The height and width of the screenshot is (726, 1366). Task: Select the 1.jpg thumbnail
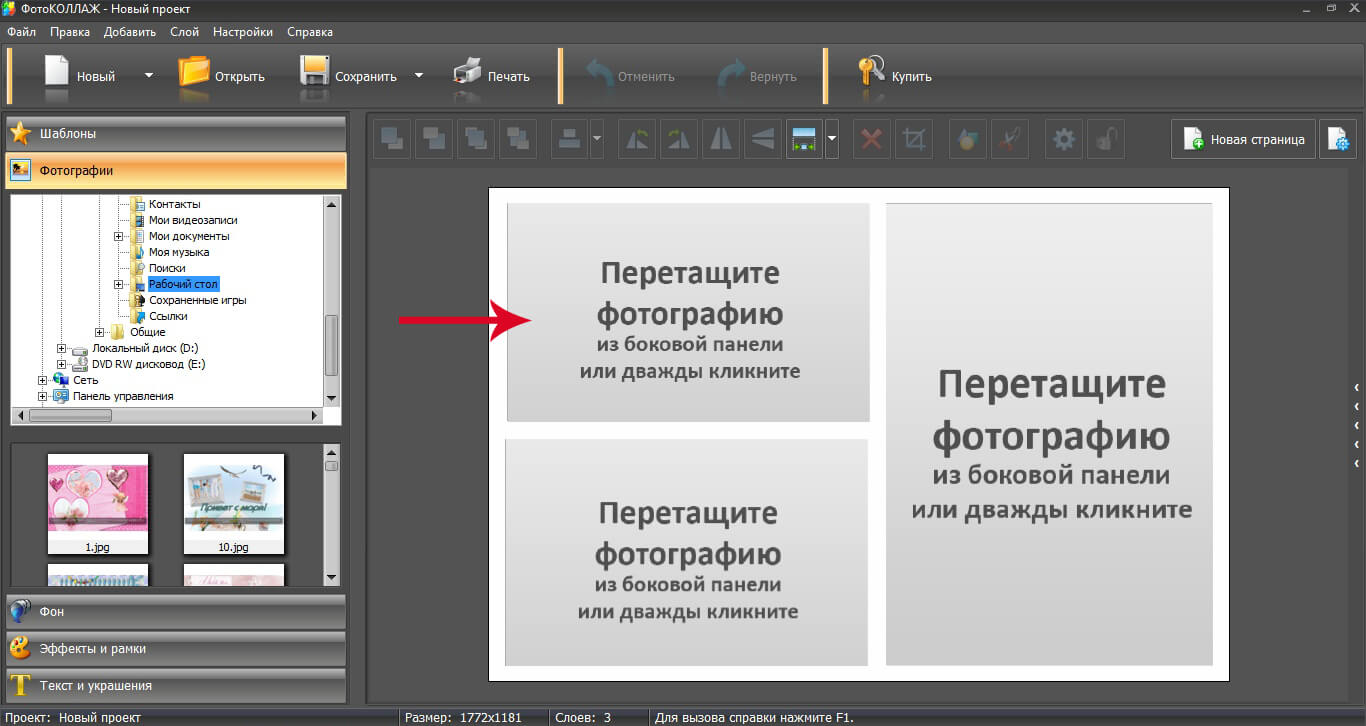pyautogui.click(x=98, y=504)
